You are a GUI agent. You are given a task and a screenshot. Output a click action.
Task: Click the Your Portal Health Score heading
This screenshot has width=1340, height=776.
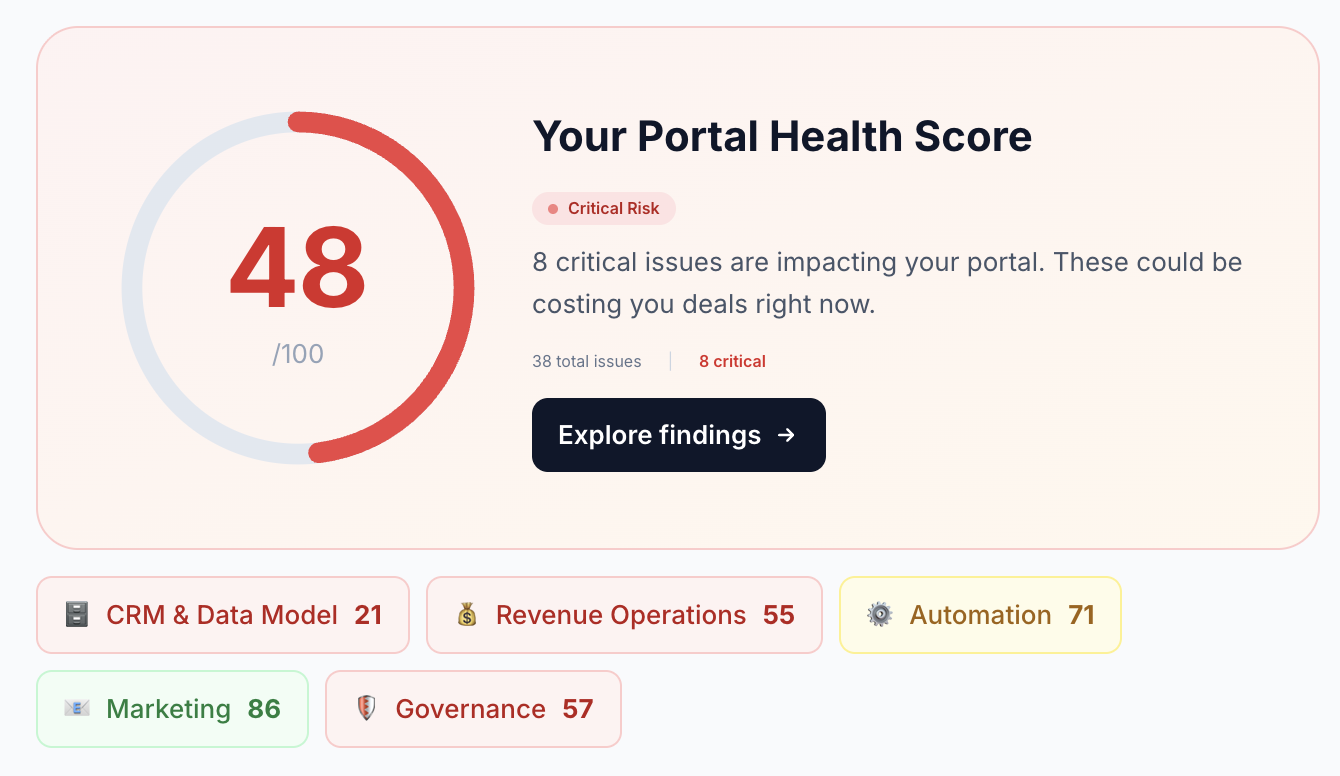pyautogui.click(x=782, y=136)
